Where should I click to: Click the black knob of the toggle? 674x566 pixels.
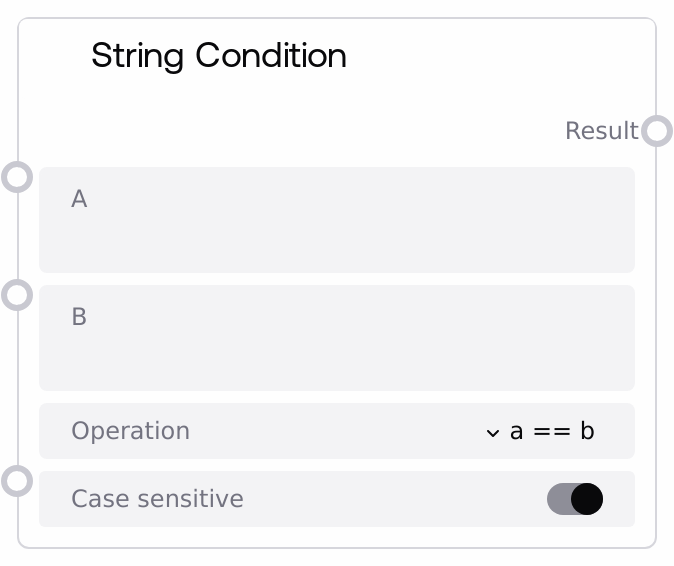click(x=587, y=499)
